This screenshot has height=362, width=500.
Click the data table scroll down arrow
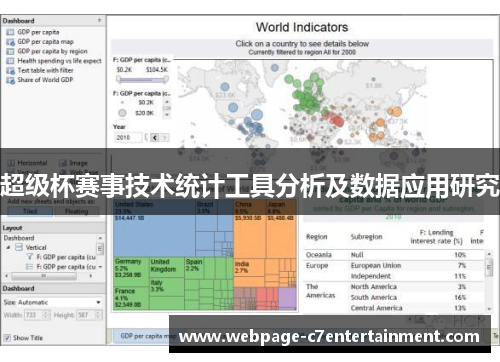point(489,309)
